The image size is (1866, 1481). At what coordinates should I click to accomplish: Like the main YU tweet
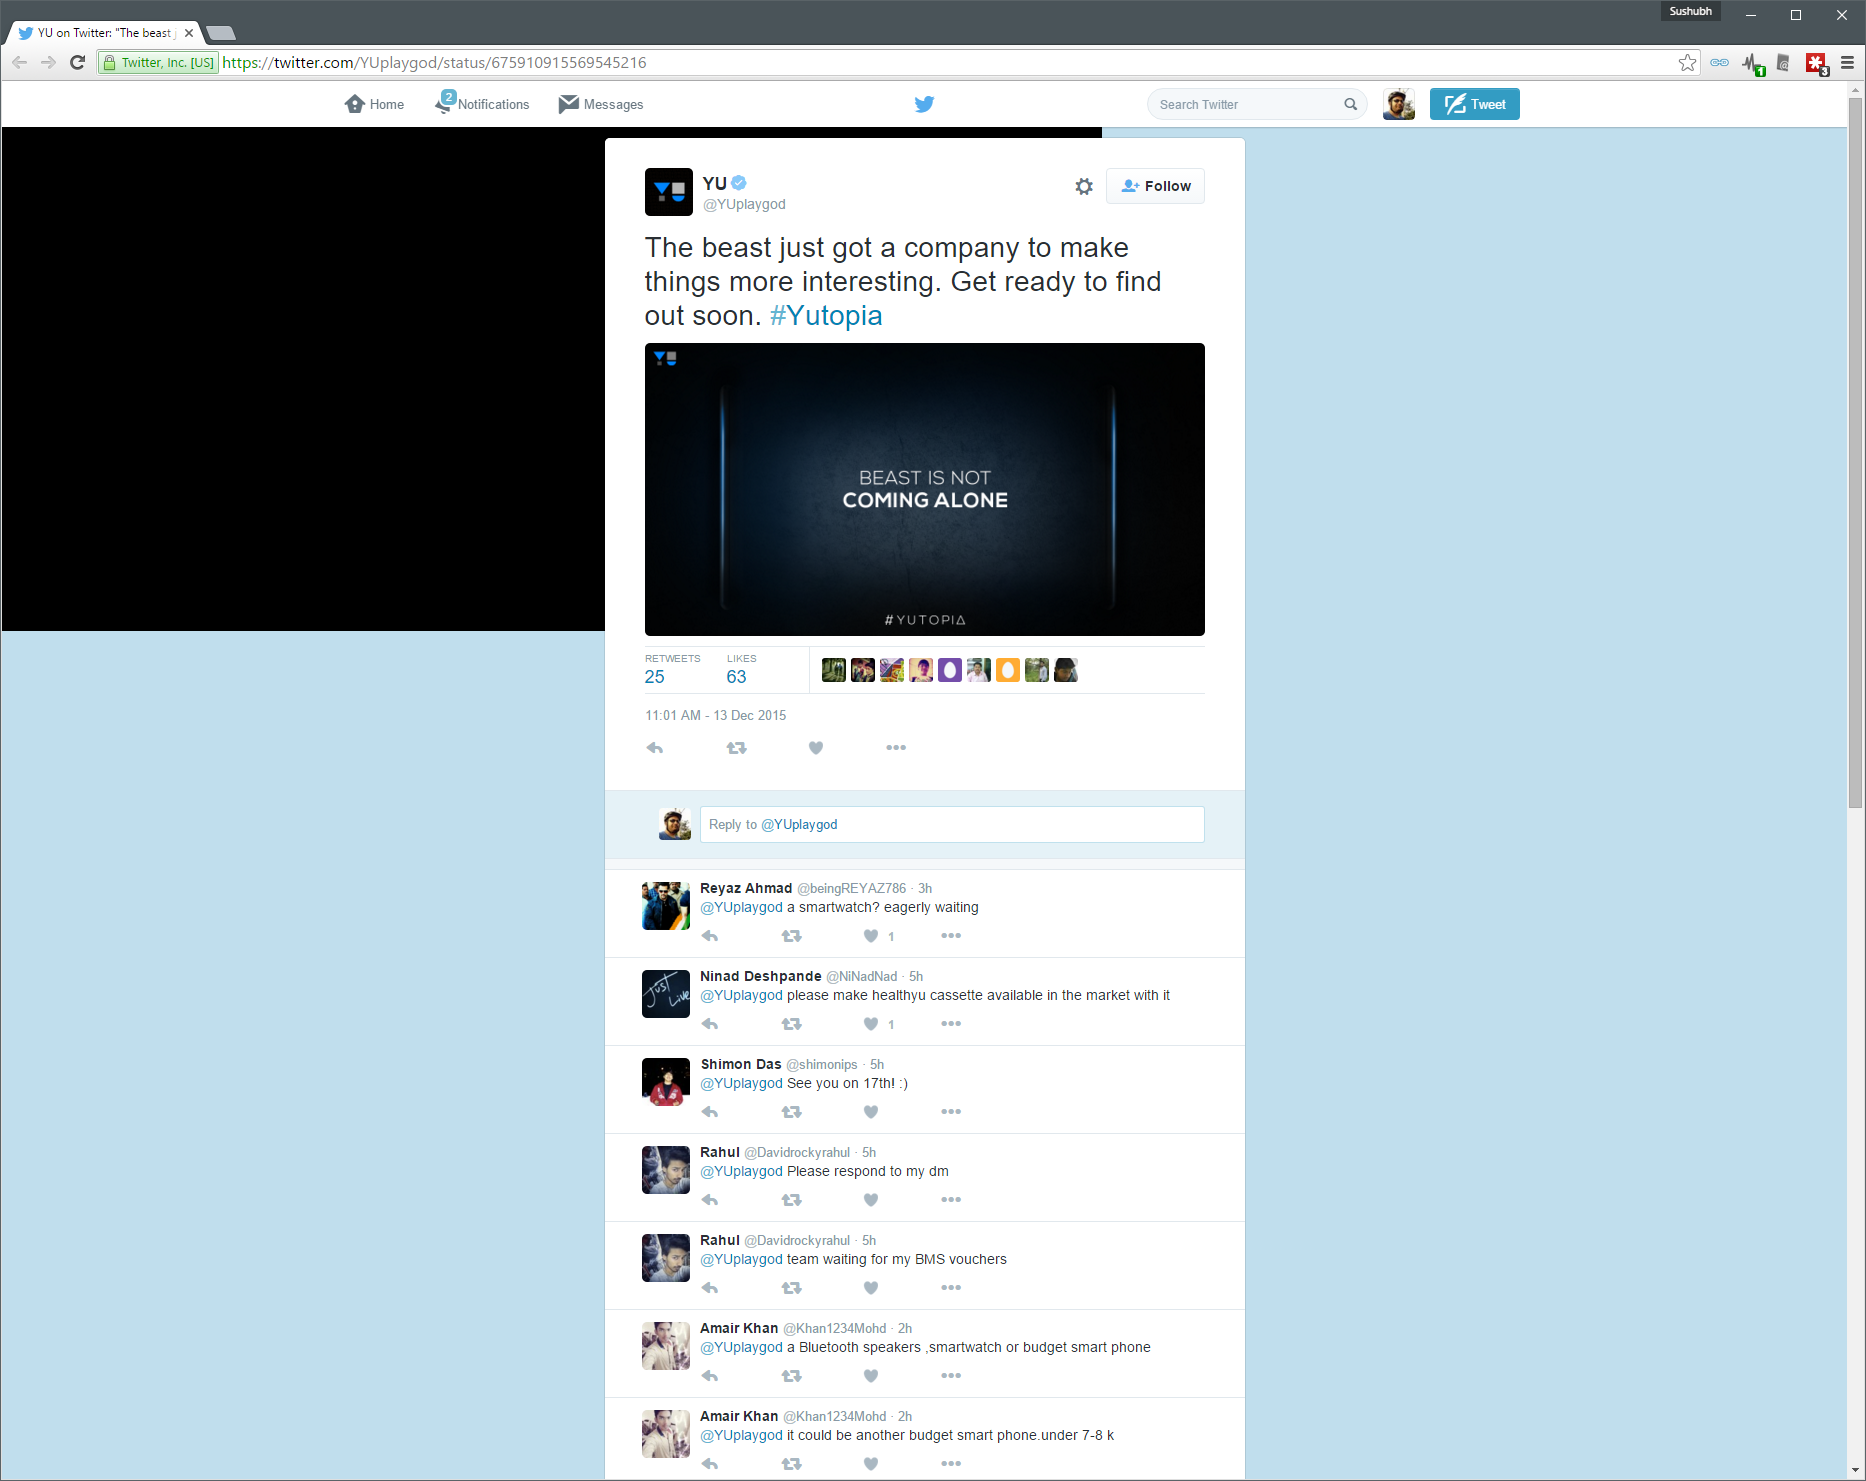coord(816,748)
